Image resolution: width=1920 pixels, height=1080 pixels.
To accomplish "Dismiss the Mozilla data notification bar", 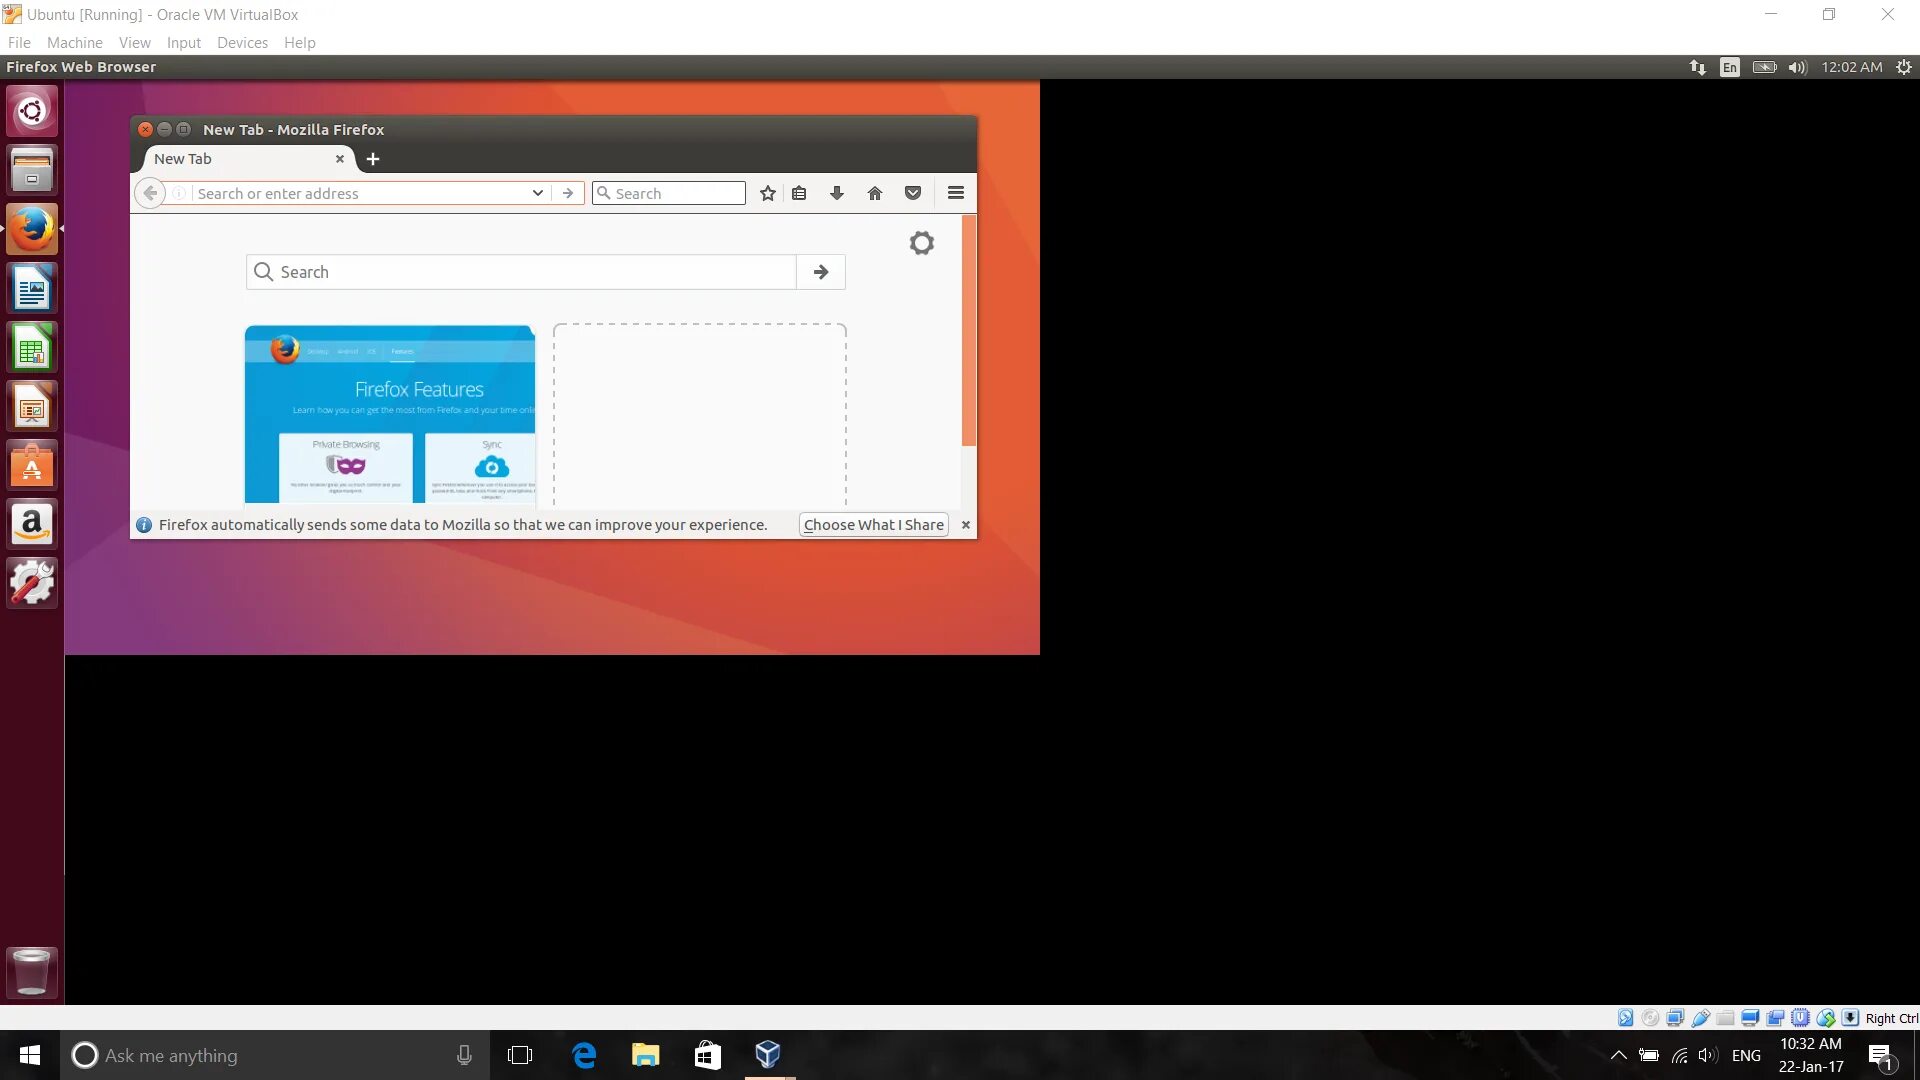I will (966, 525).
